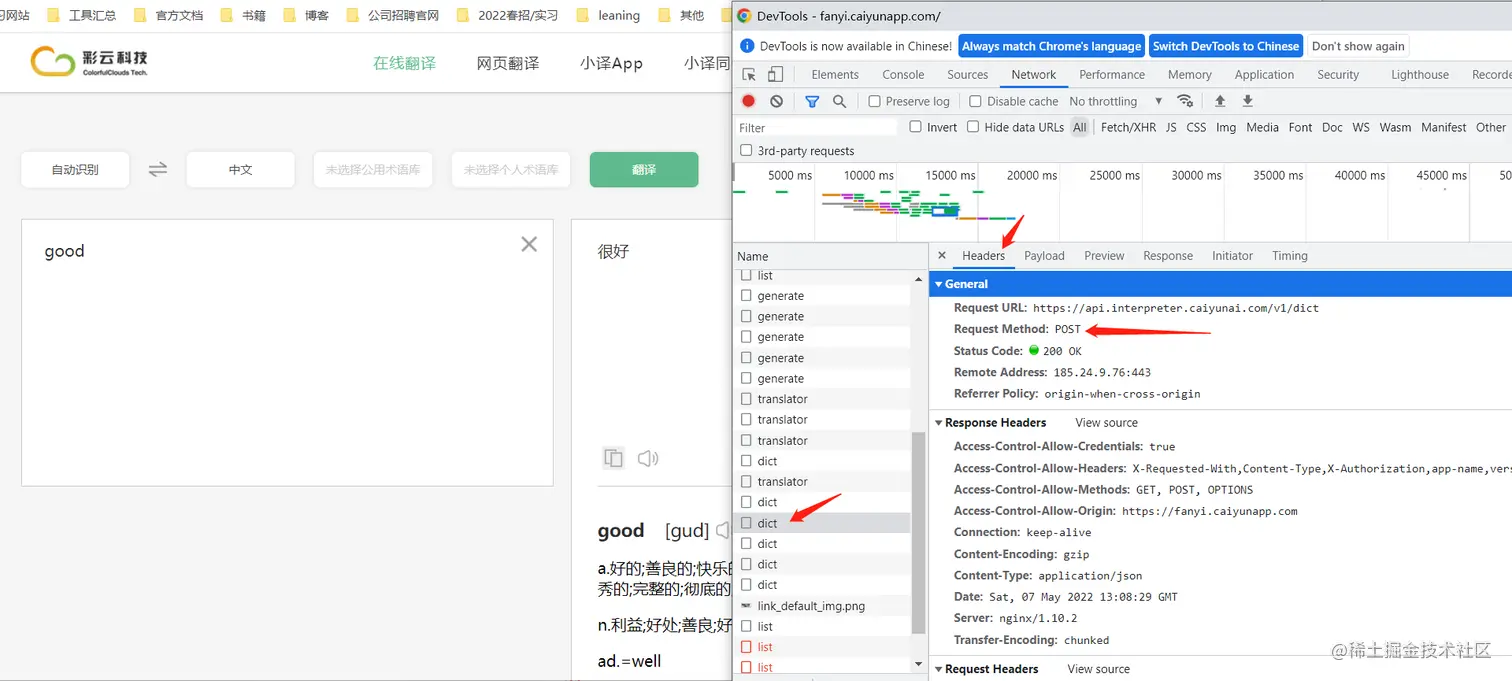Open leaning bookmark folder
The height and width of the screenshot is (681, 1512).
pyautogui.click(x=608, y=15)
